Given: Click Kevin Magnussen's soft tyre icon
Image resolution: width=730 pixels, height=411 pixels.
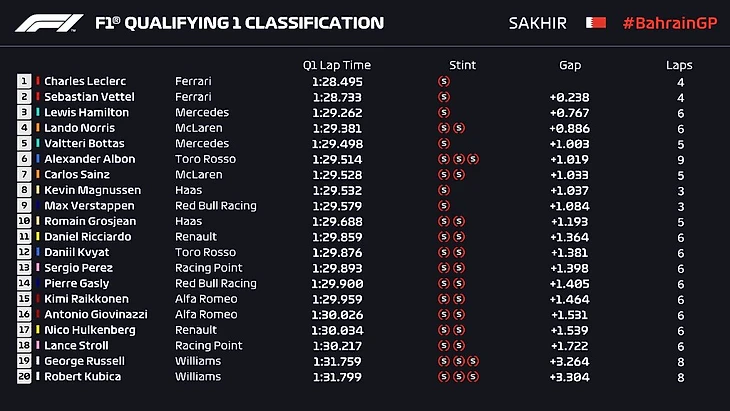Looking at the screenshot, I should click(444, 190).
